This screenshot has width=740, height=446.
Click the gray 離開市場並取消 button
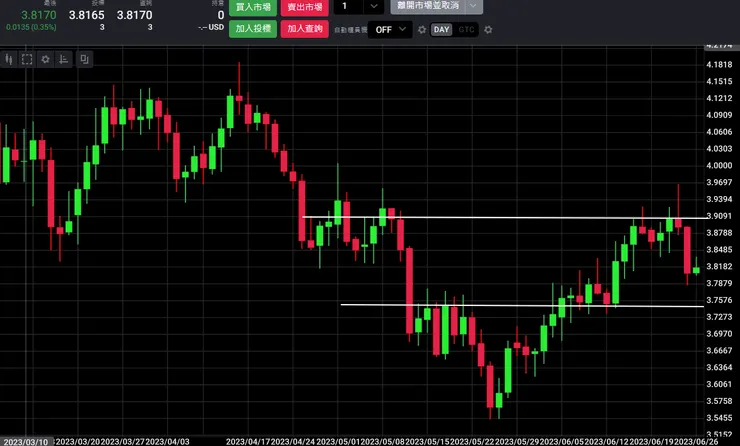(428, 6)
